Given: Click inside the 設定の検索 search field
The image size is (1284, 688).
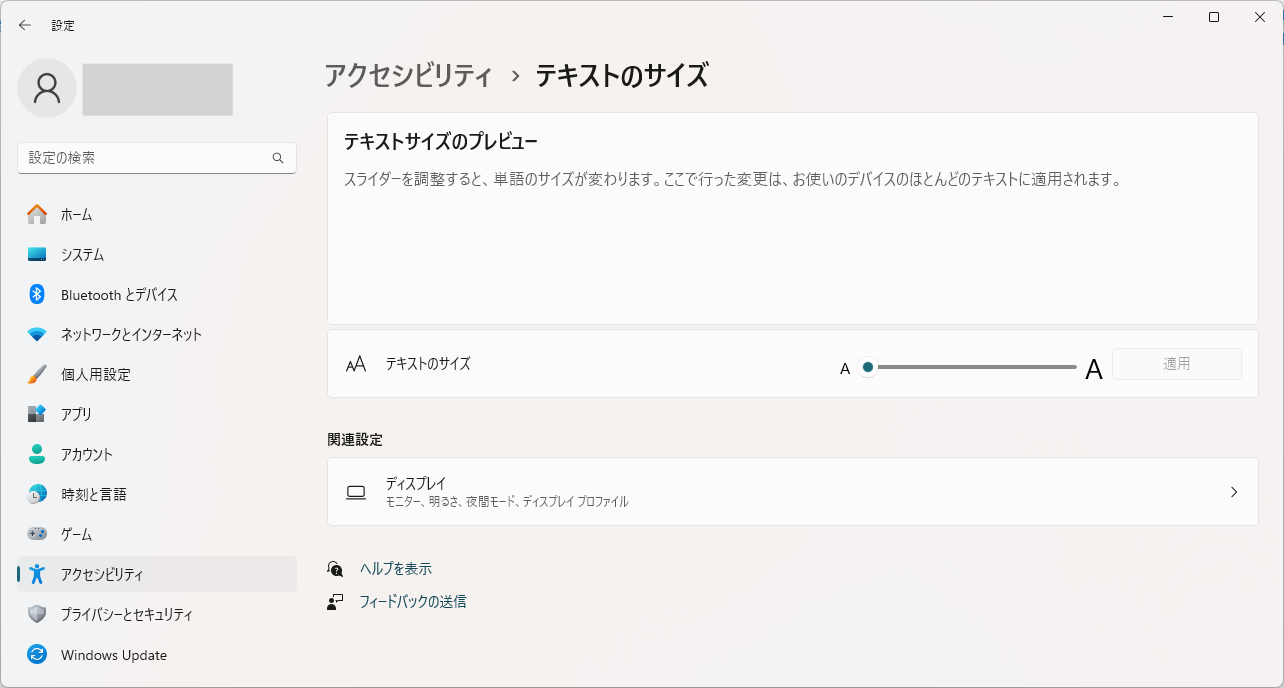Looking at the screenshot, I should (150, 157).
